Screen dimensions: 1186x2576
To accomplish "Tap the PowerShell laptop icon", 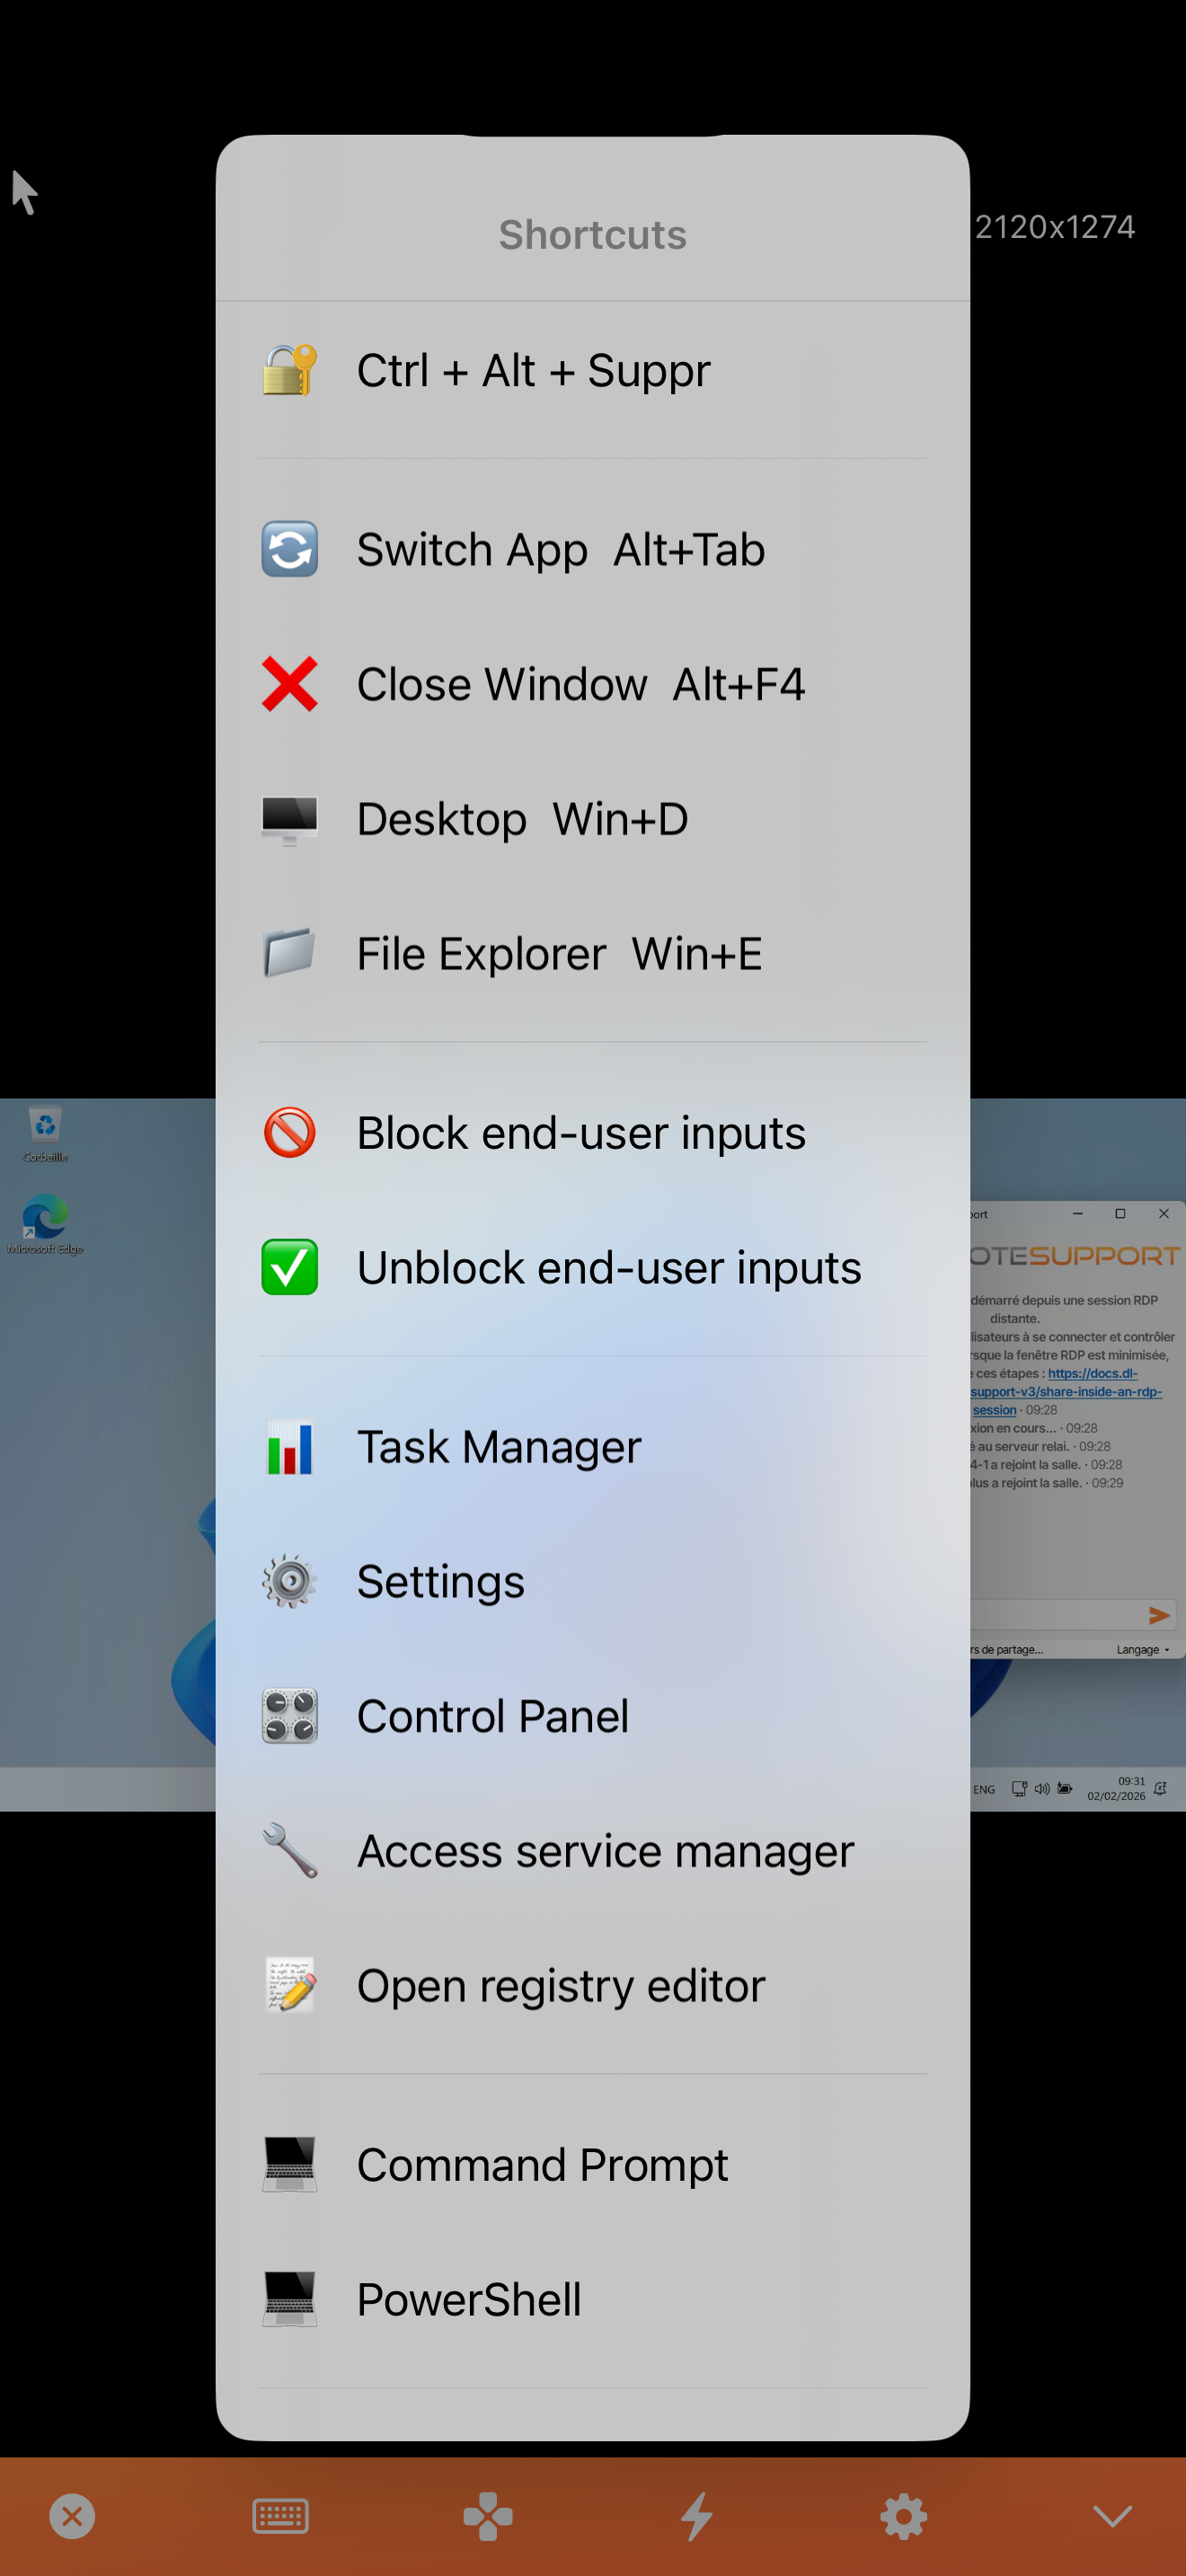I will [290, 2299].
